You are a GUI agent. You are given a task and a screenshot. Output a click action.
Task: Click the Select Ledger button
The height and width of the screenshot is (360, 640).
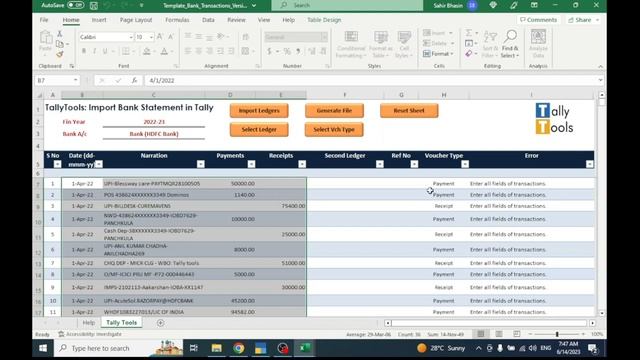click(x=259, y=129)
